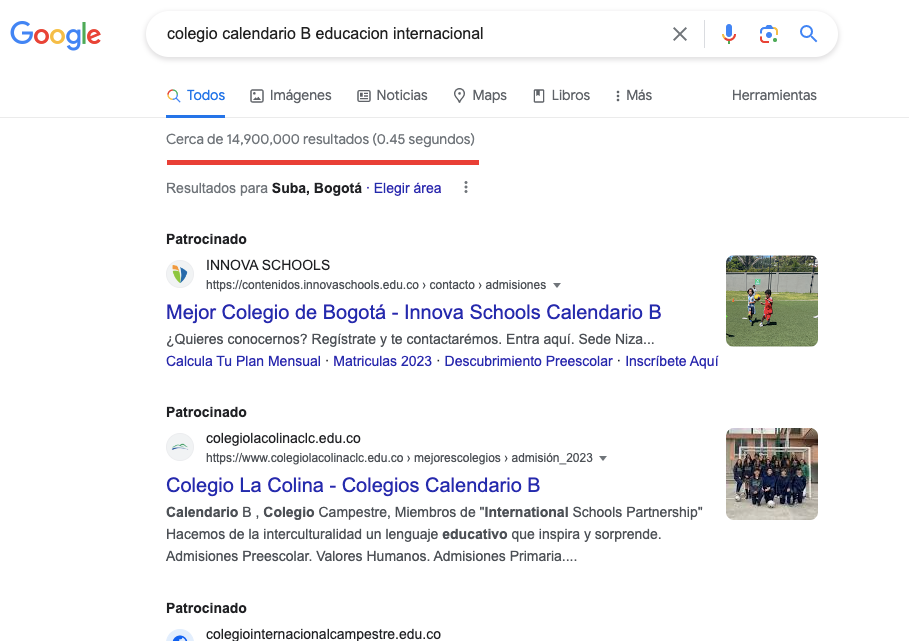Open Google Lens image search icon
Viewport: 909px width, 641px height.
769,34
